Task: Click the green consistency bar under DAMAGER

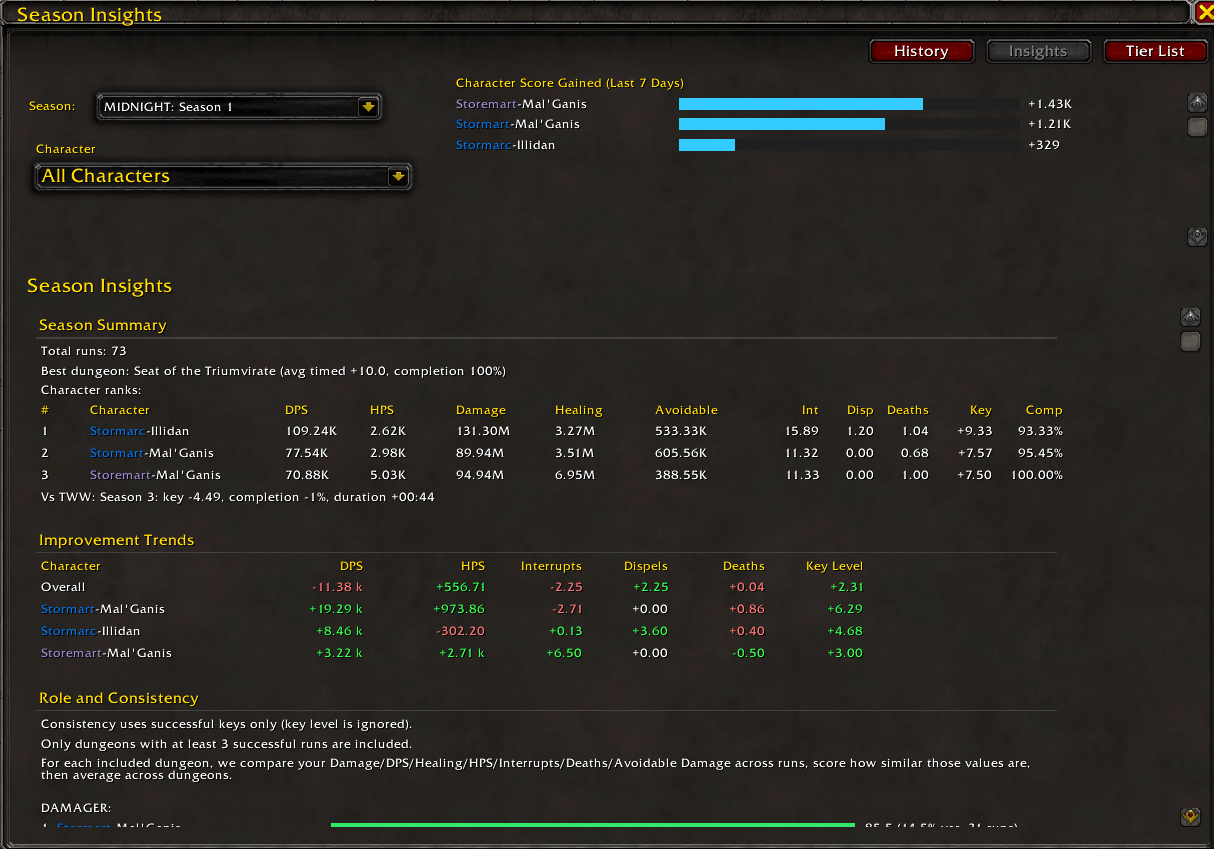Action: (593, 825)
